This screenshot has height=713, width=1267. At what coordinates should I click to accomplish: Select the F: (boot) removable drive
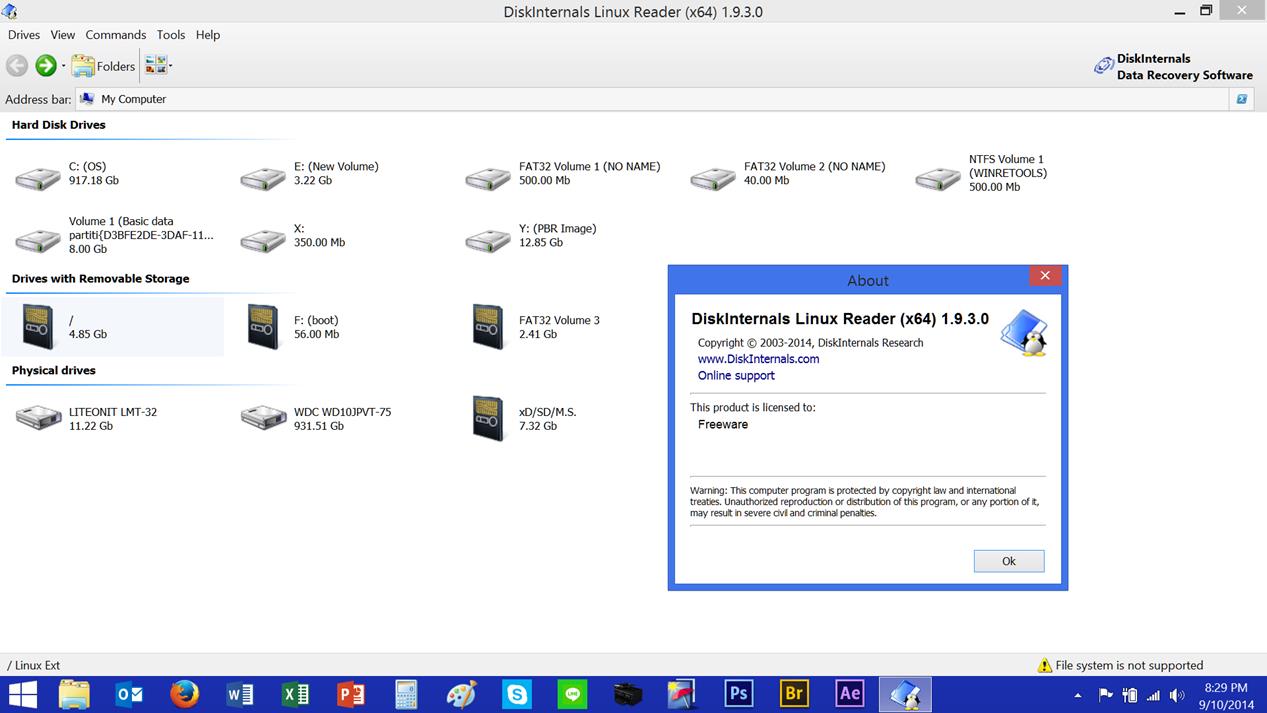(293, 327)
